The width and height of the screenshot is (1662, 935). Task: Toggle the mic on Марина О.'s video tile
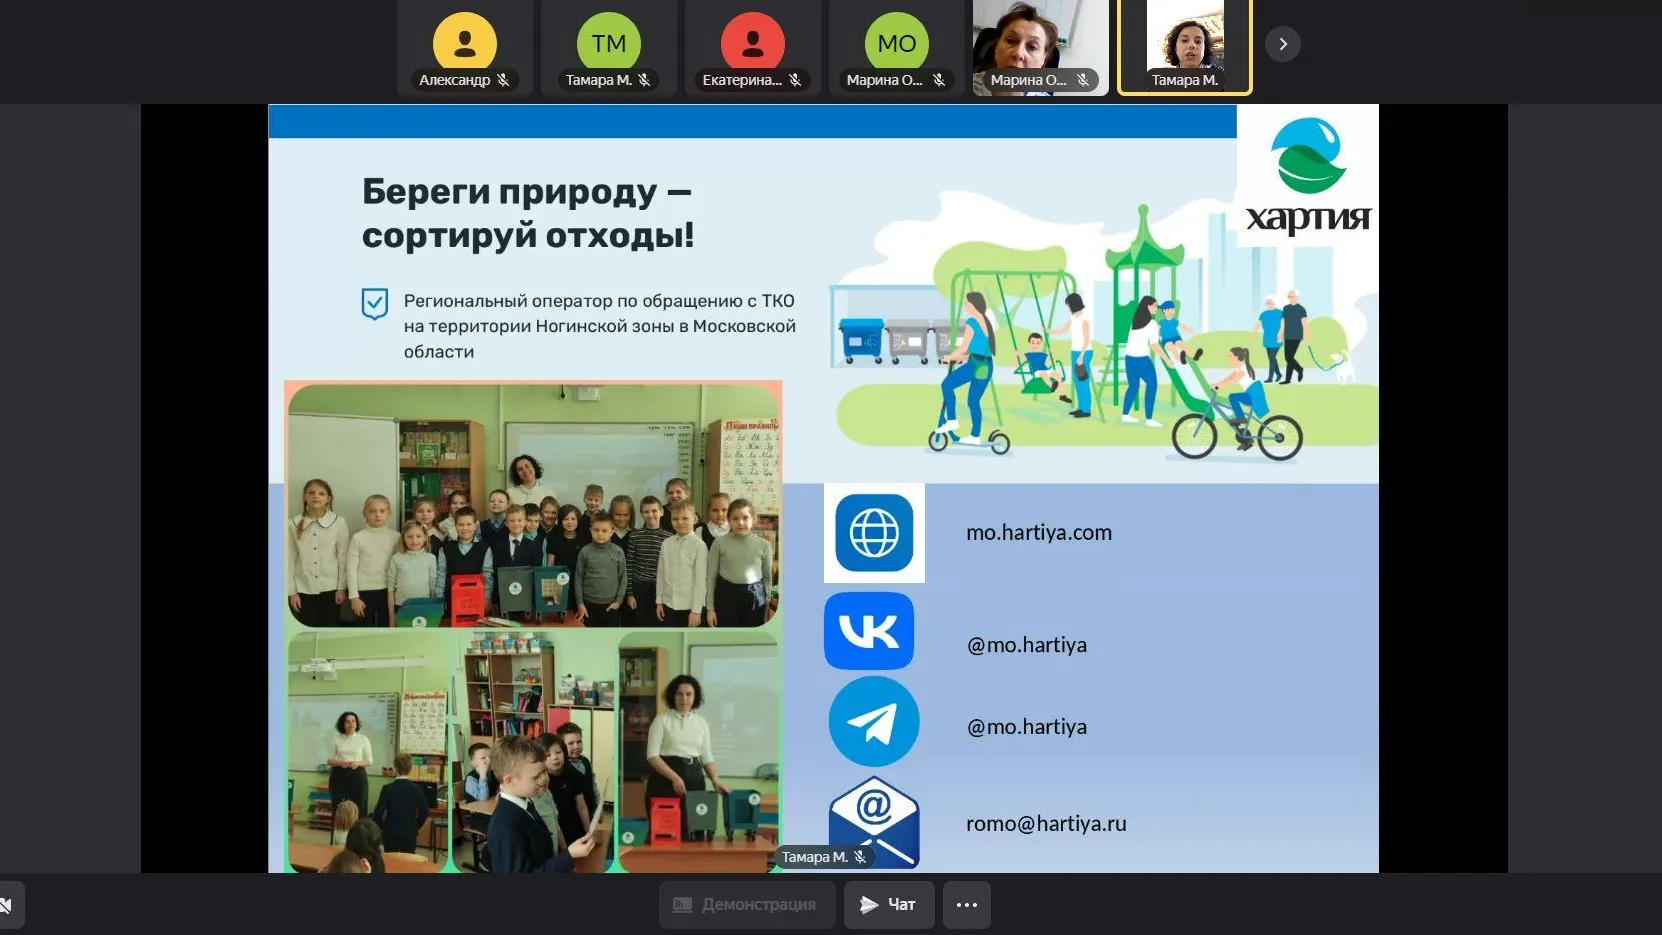[1084, 80]
